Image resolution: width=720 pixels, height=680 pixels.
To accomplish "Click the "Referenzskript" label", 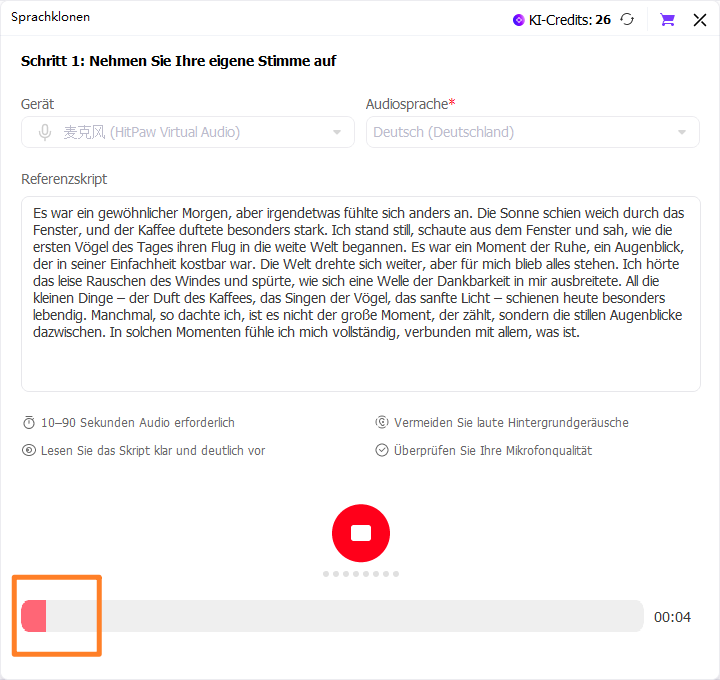I will [64, 179].
